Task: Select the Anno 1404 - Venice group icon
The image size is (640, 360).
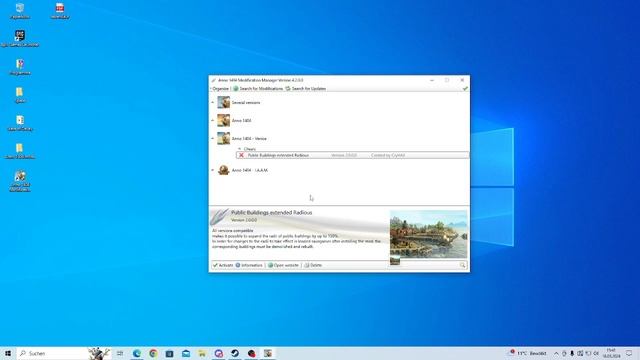Action: 223,138
